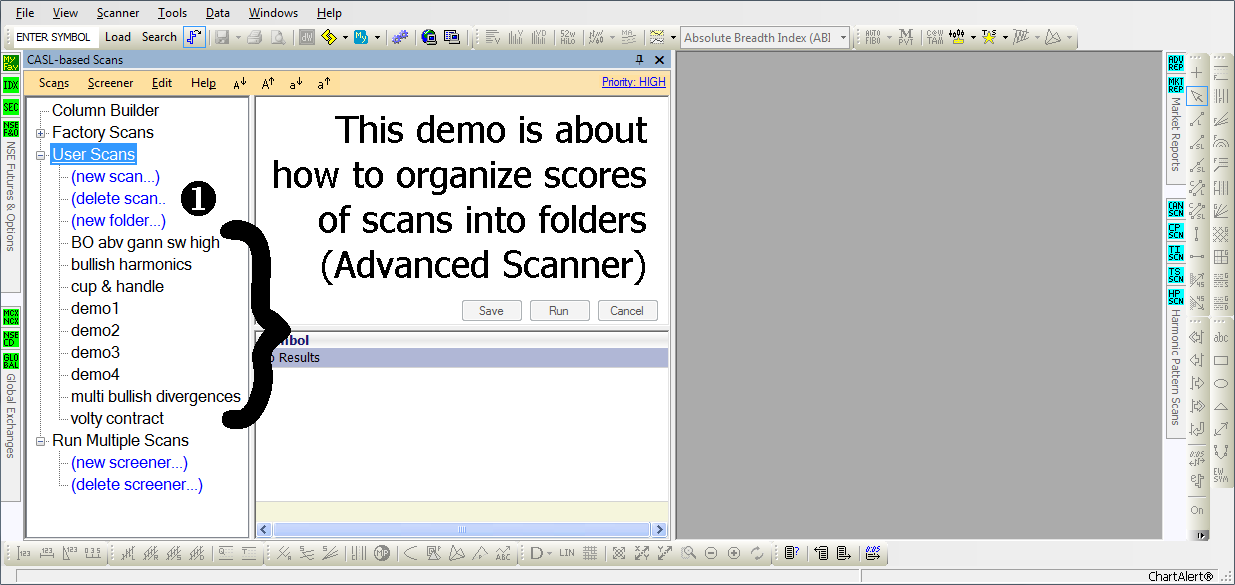Expand the drawing toolbar overflow arrow
Image resolution: width=1235 pixels, height=585 pixels.
(1201, 536)
